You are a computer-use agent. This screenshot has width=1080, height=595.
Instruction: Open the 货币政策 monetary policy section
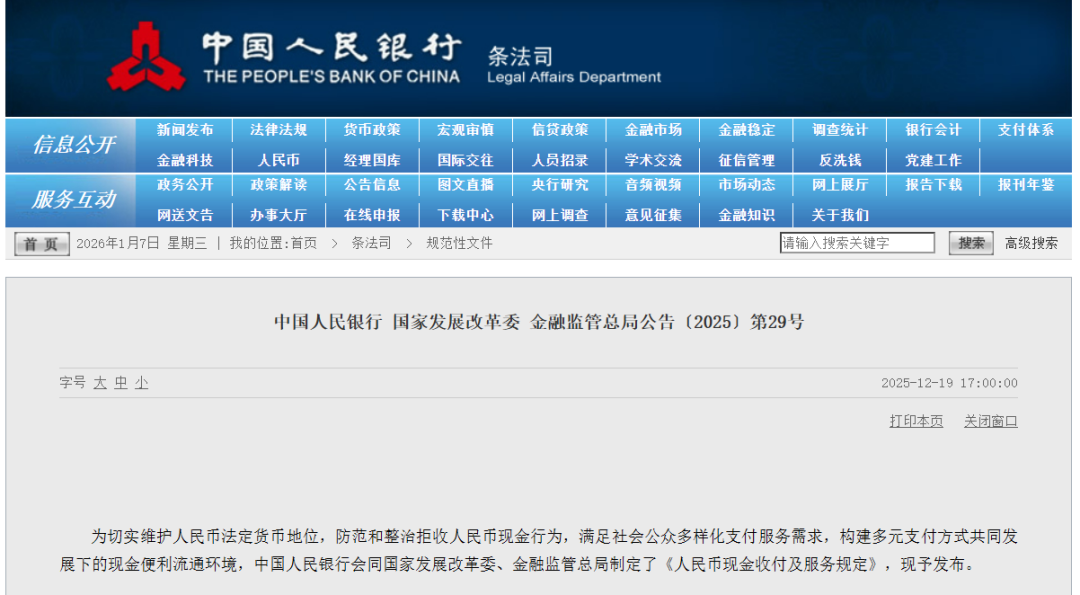372,129
